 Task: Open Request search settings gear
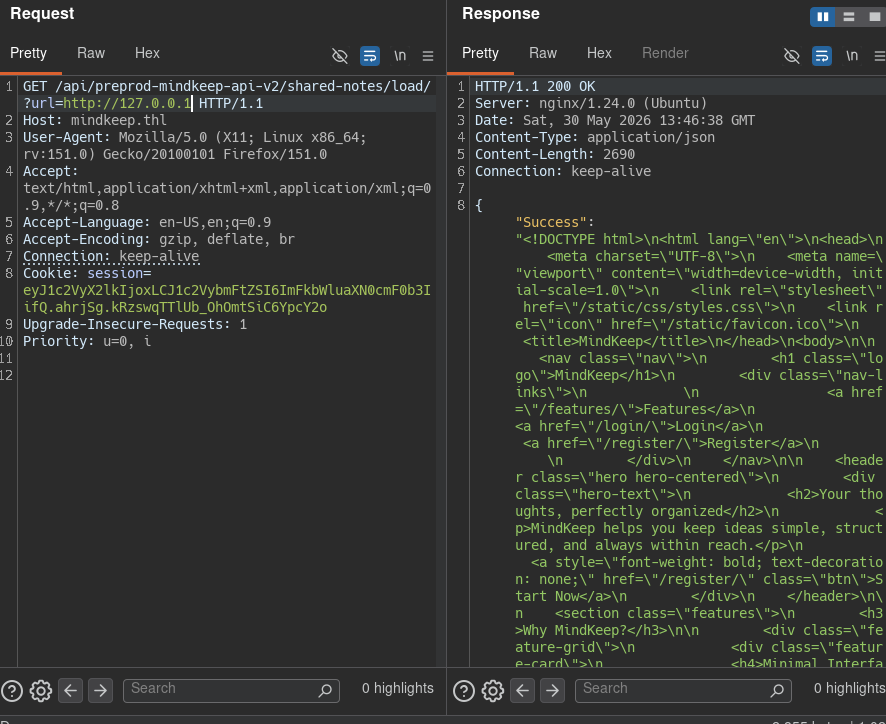[41, 691]
